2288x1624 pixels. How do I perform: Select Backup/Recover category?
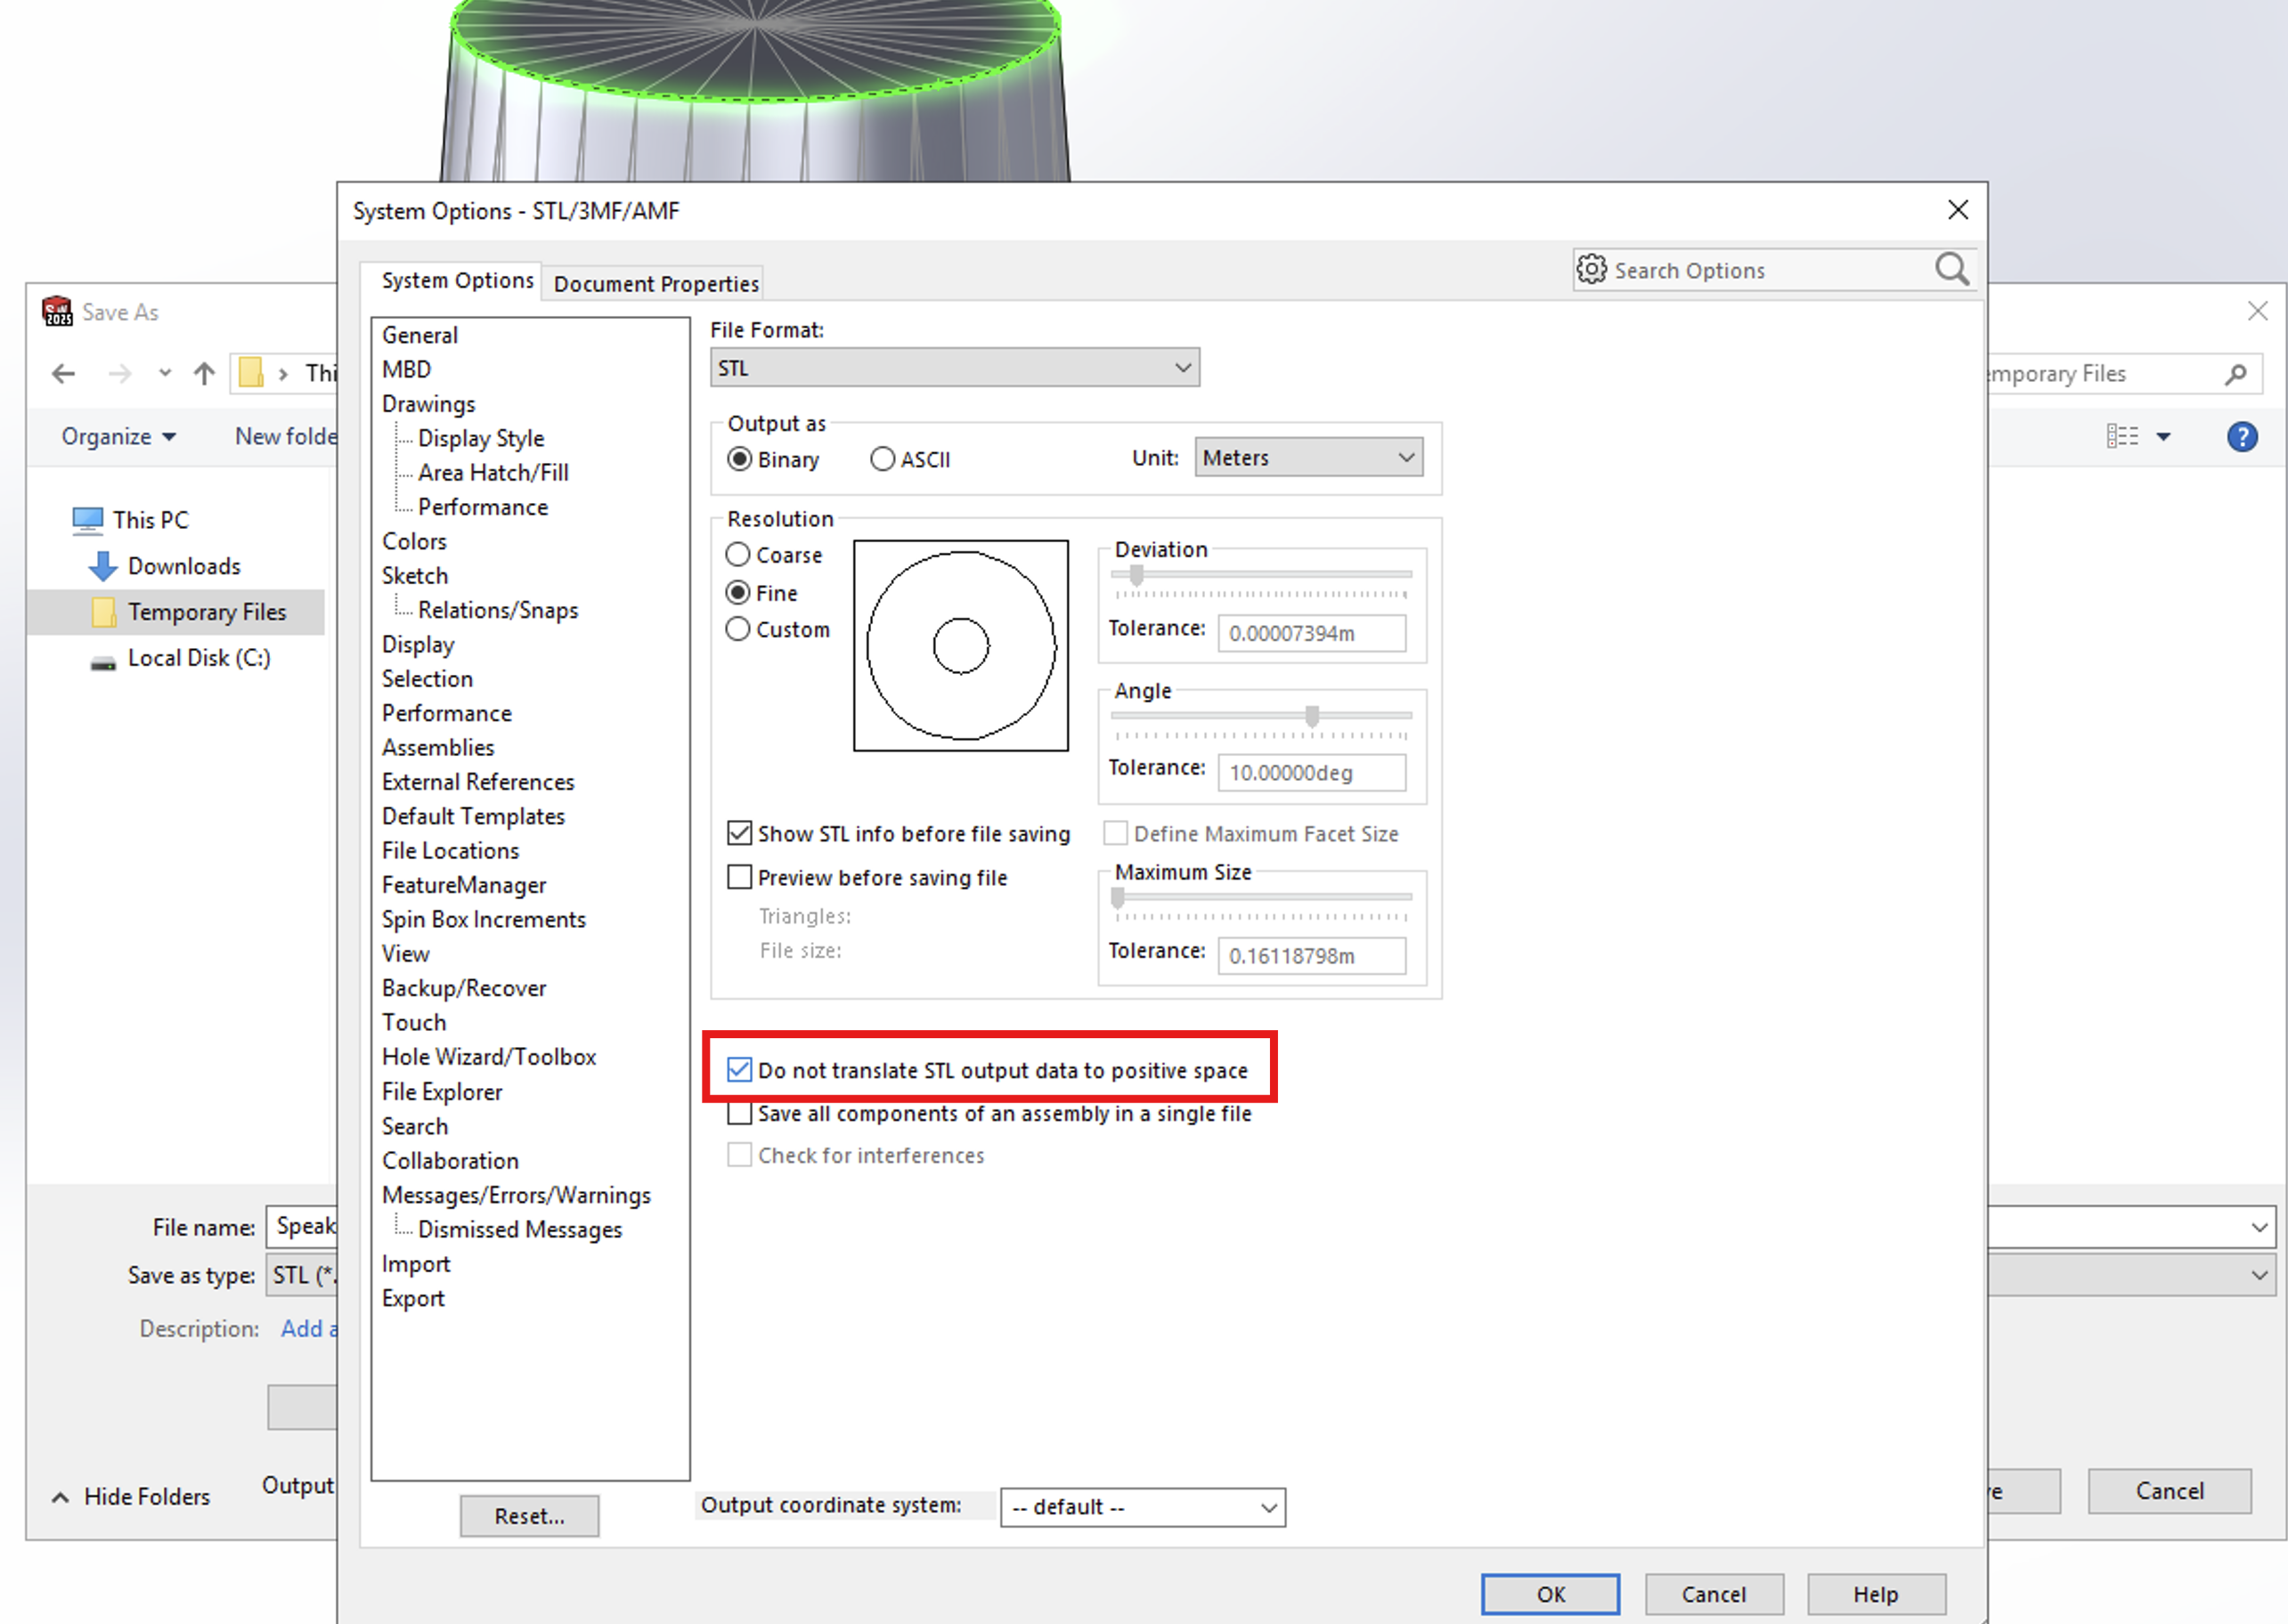click(x=464, y=989)
